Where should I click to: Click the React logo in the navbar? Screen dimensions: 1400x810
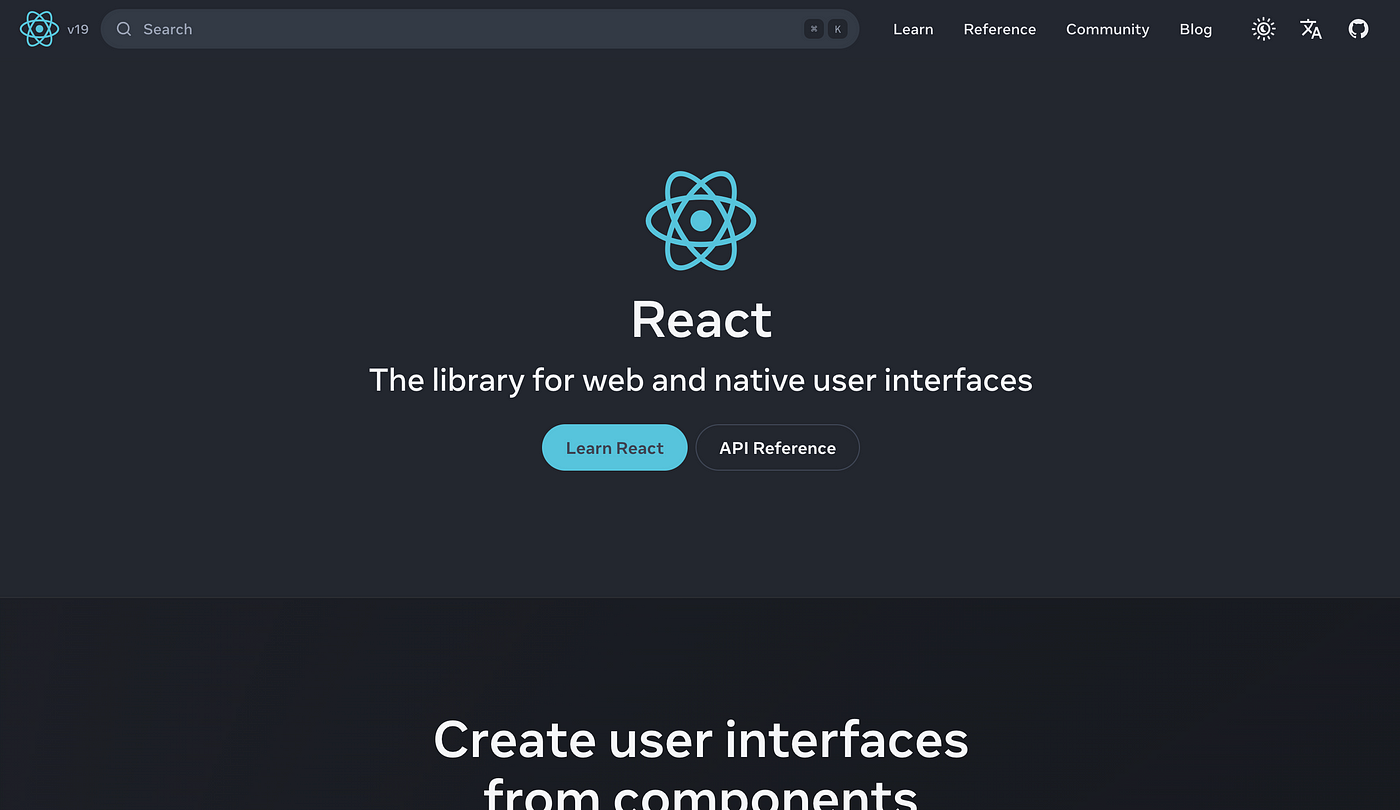point(39,29)
